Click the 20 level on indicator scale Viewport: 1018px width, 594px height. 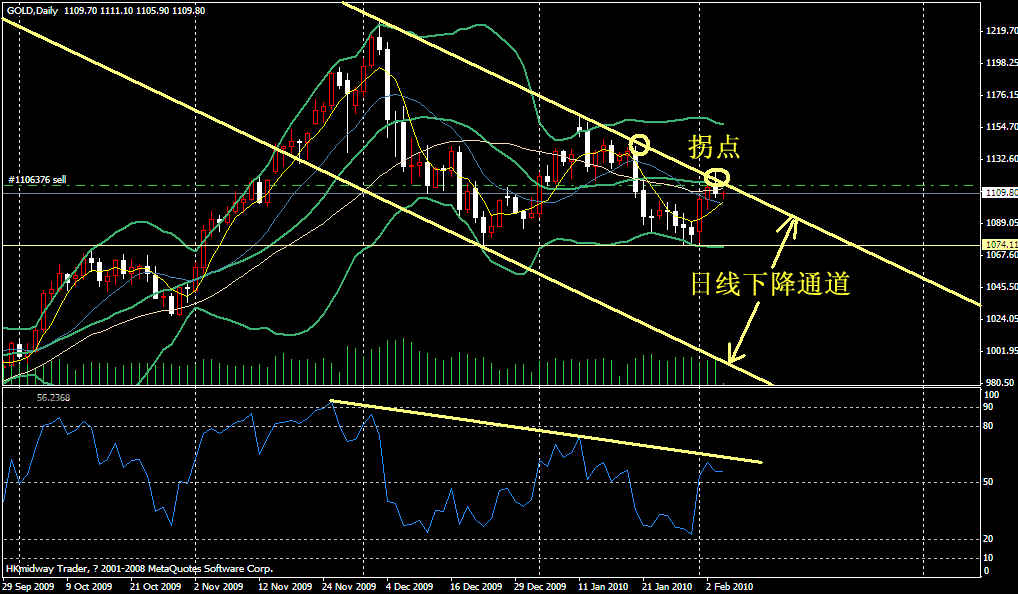click(x=989, y=539)
